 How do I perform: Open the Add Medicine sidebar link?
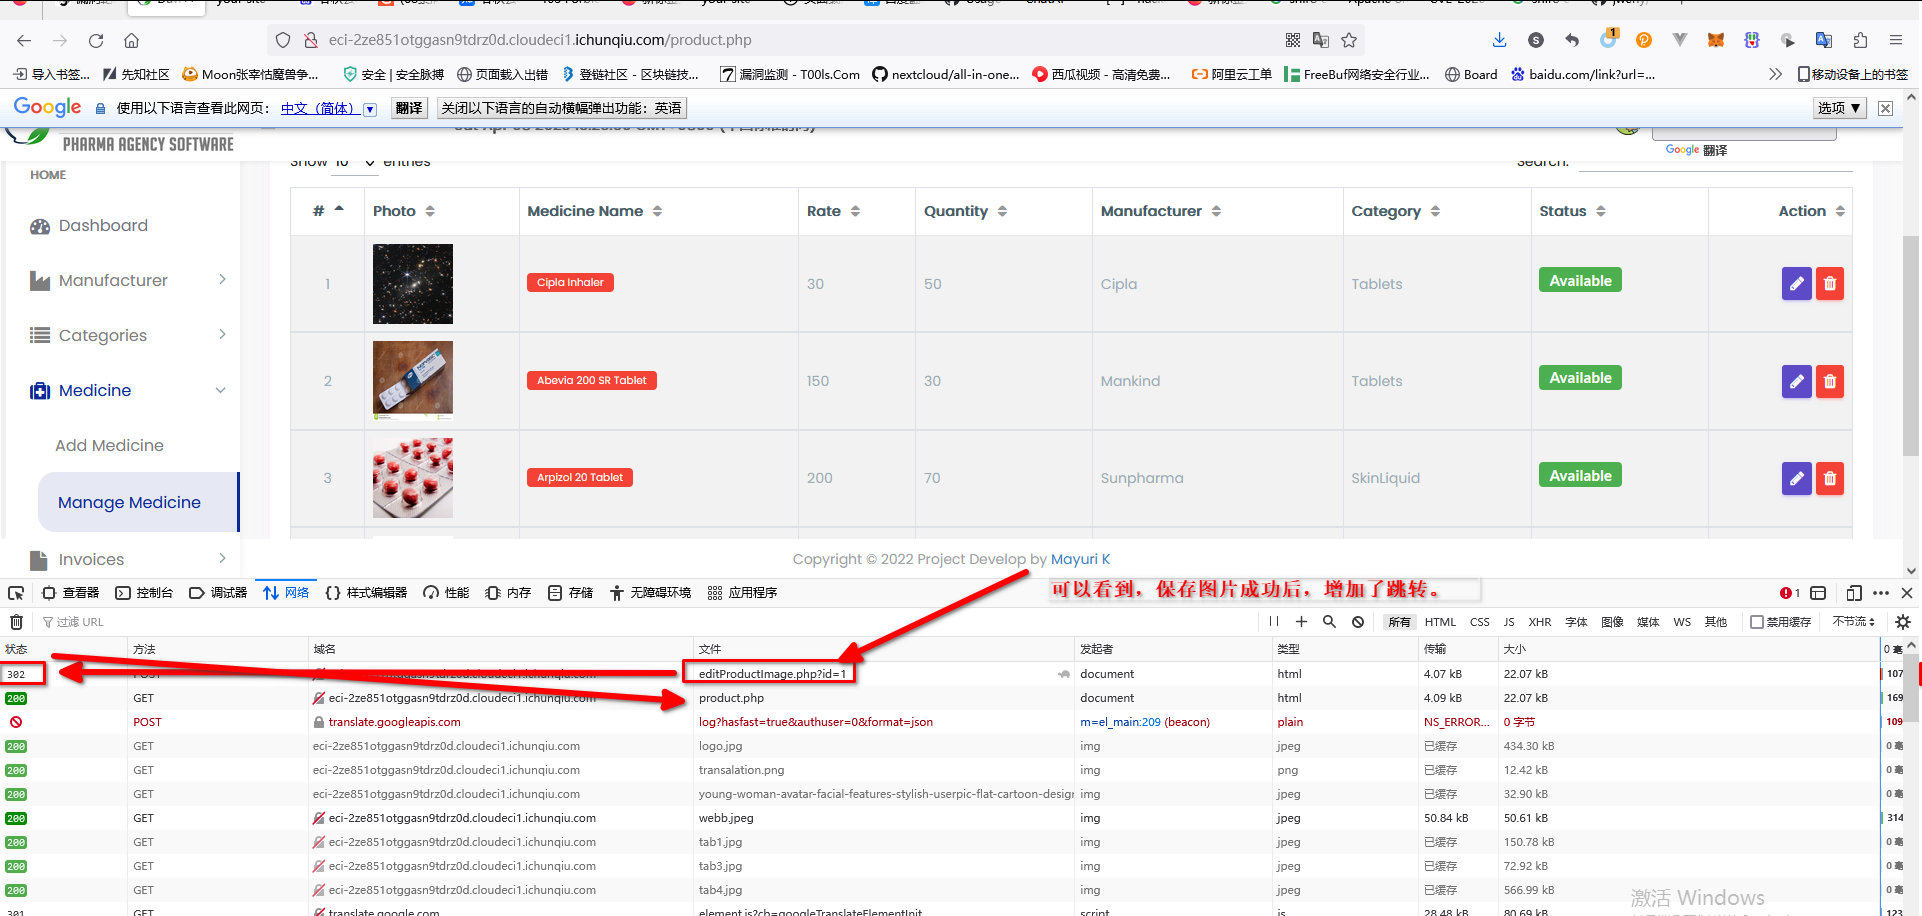click(x=109, y=446)
